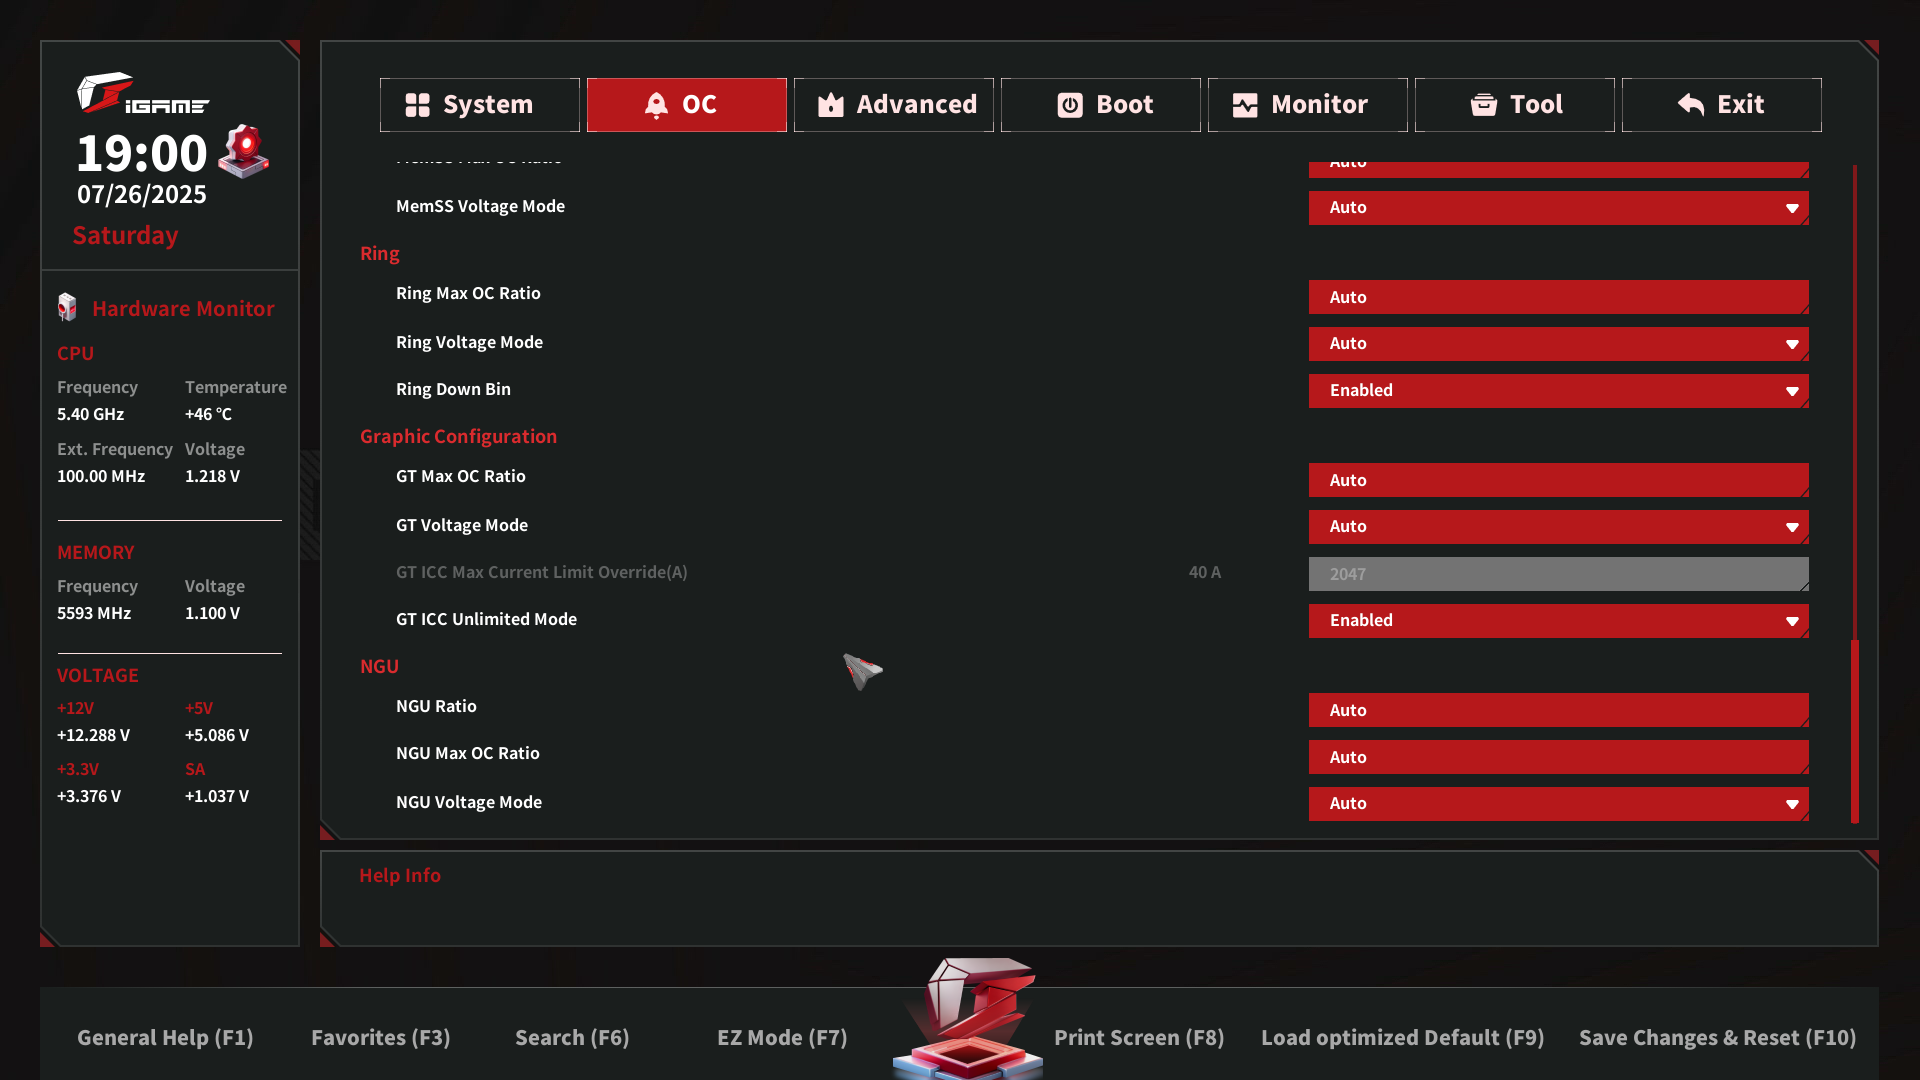Click Load optimized Default (F9)
Image resolution: width=1920 pixels, height=1080 pixels.
[x=1402, y=1038]
